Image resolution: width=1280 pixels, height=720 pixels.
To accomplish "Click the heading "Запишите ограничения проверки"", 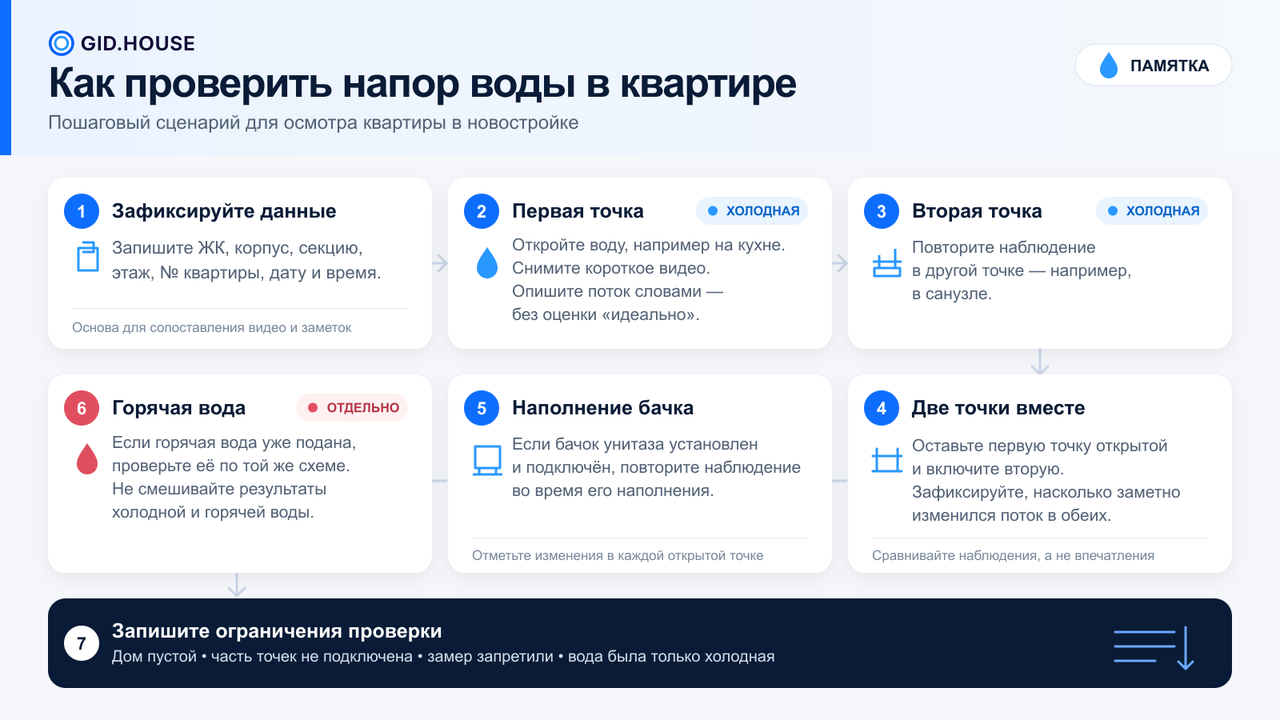I will click(277, 632).
